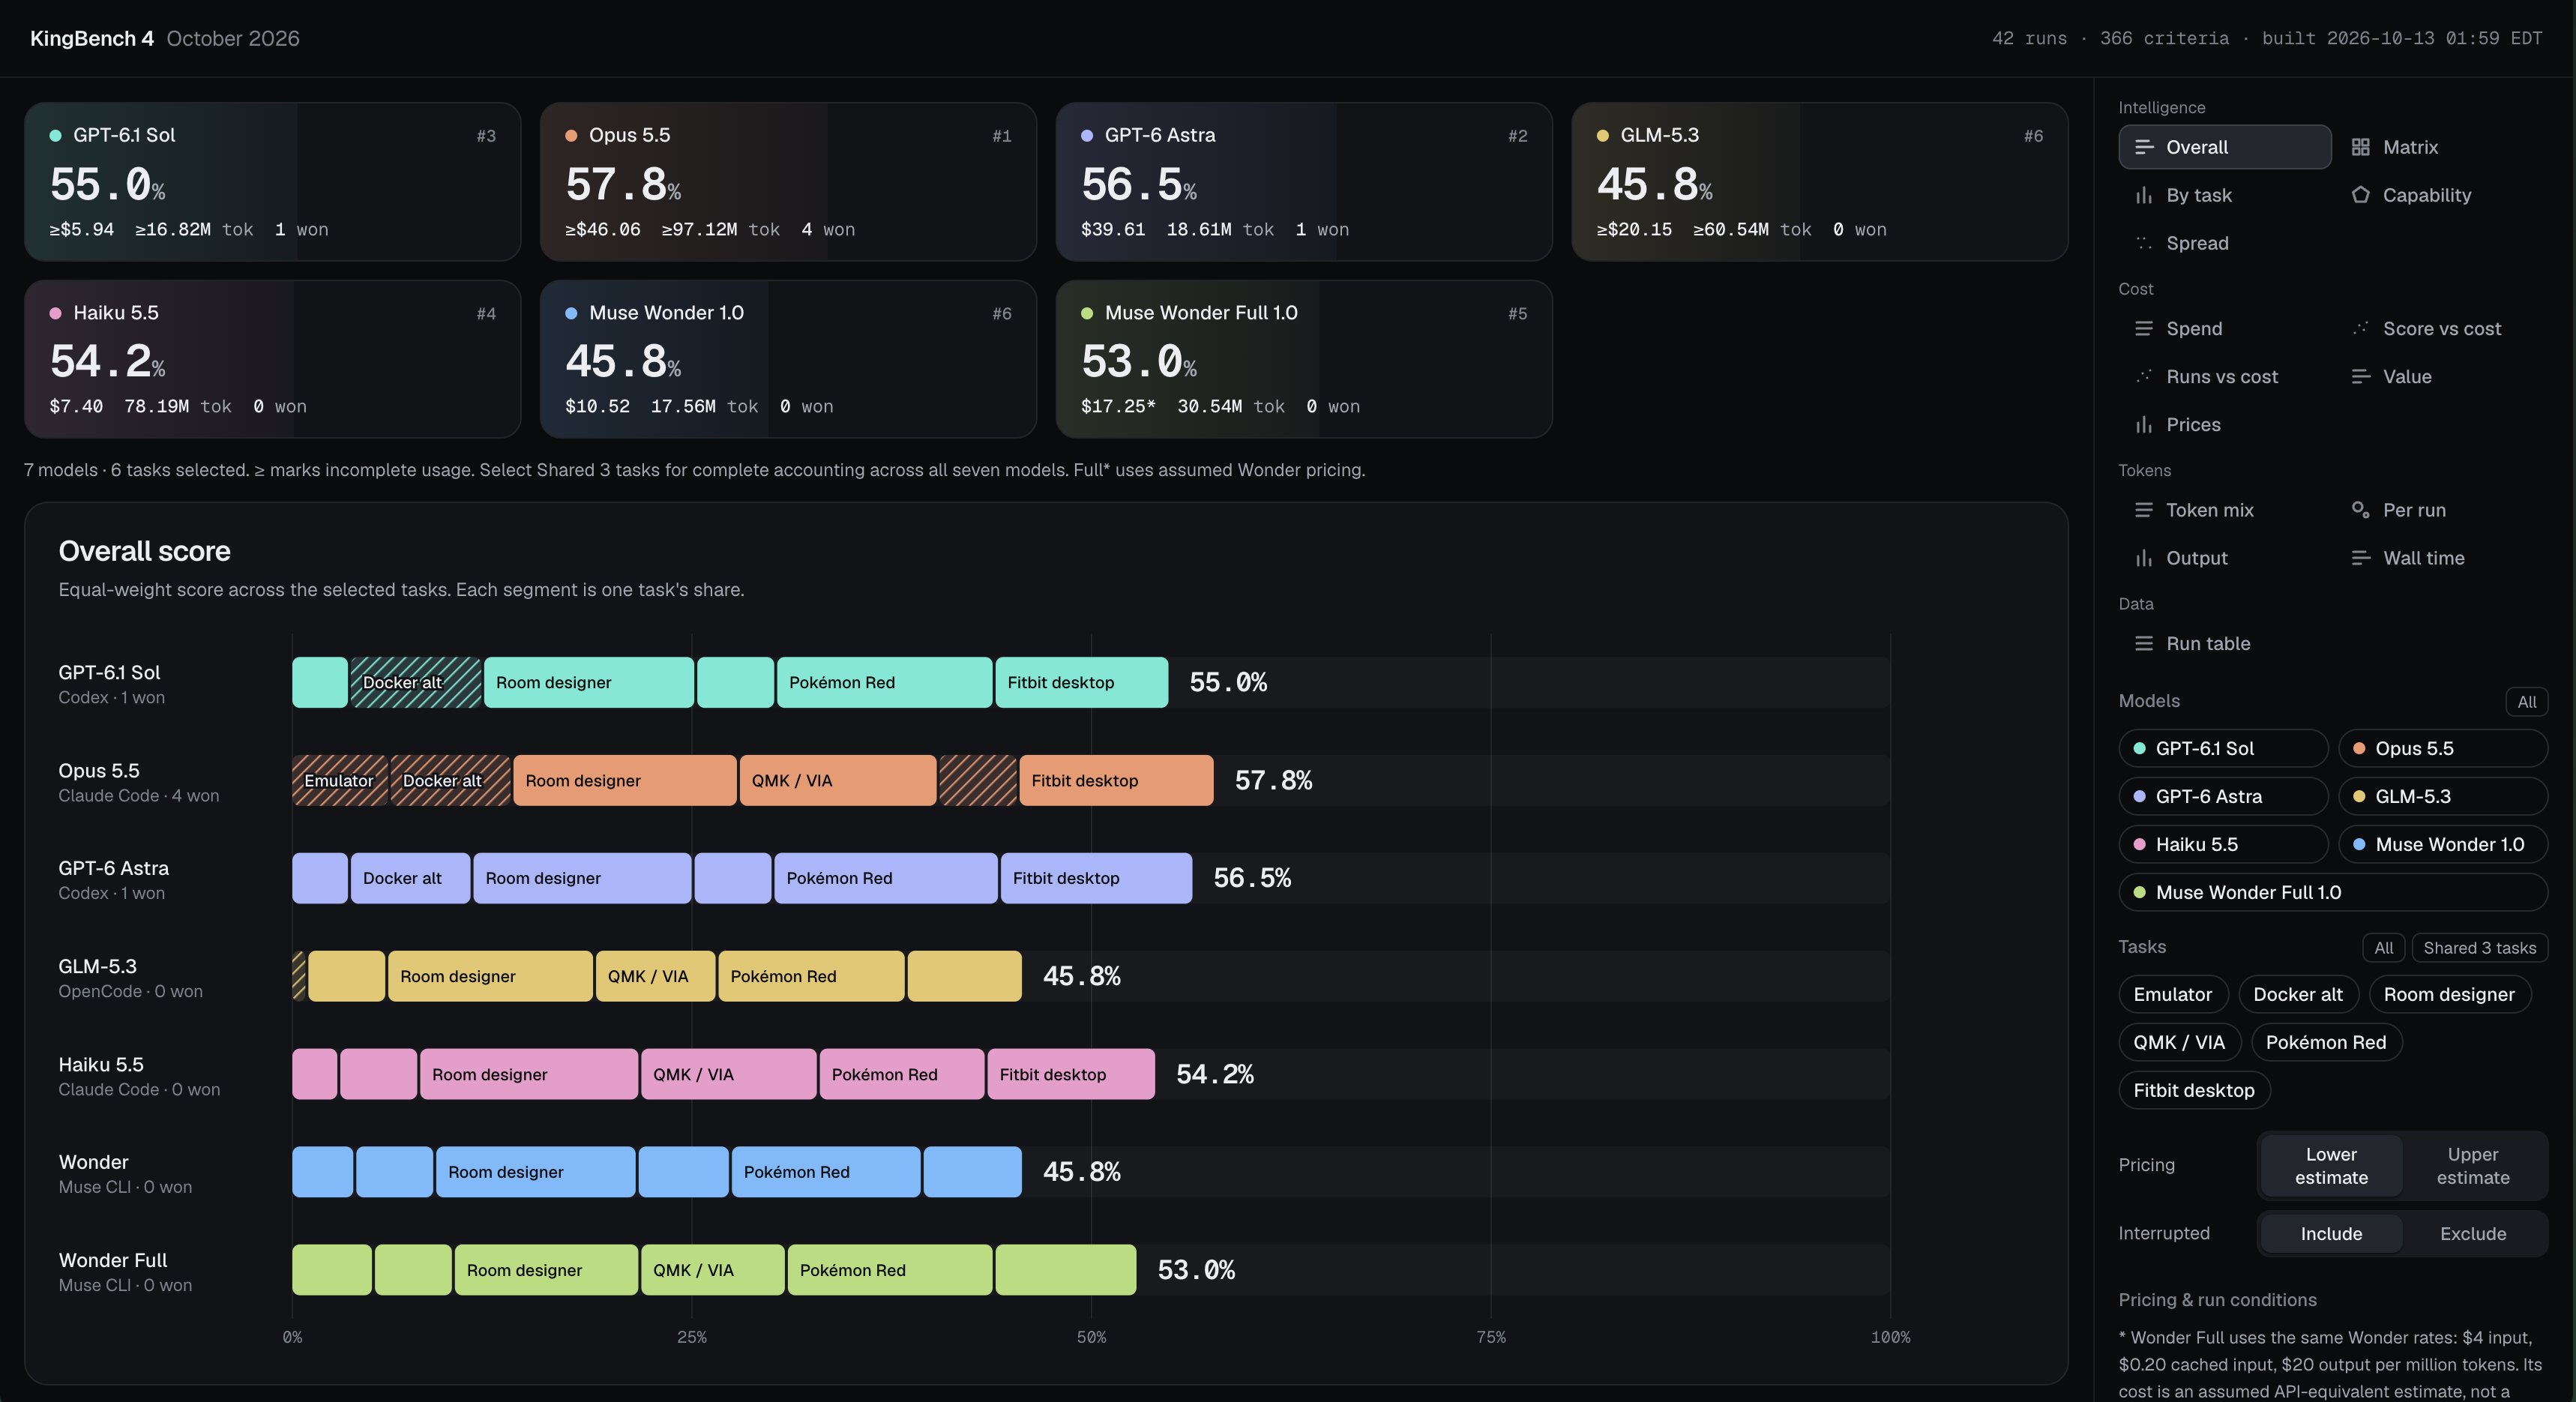Click the Value bars icon
This screenshot has height=1402, width=2576.
pos(2360,377)
